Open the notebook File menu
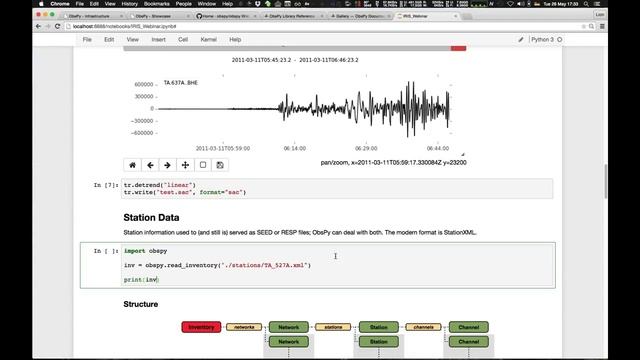Viewport: 640px width, 360px height. (87, 40)
